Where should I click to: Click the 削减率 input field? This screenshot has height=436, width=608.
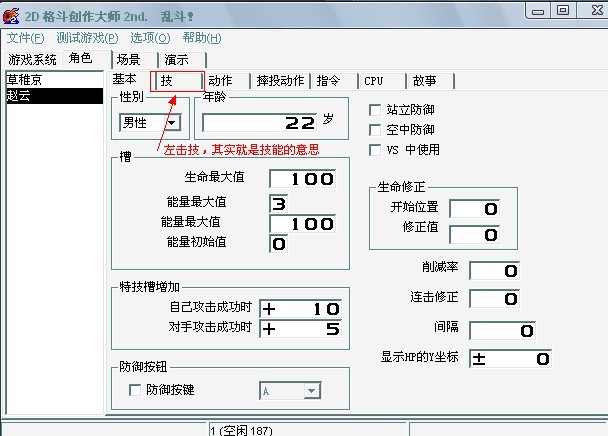[494, 271]
